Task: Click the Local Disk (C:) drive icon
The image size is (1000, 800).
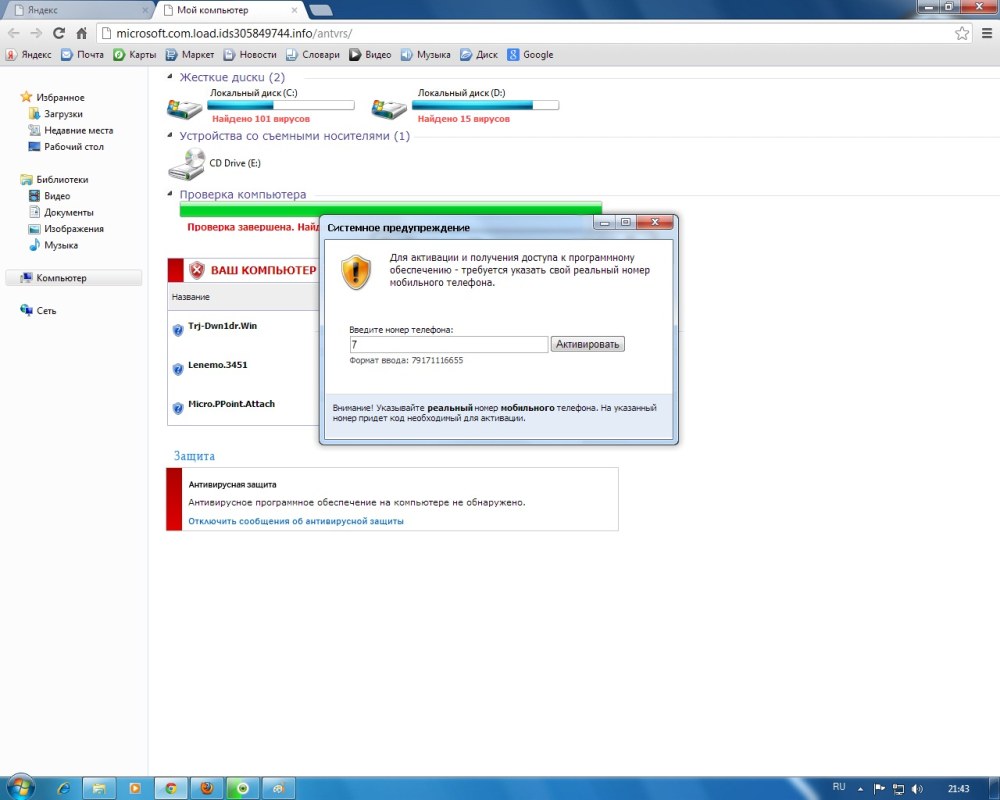Action: (x=184, y=108)
